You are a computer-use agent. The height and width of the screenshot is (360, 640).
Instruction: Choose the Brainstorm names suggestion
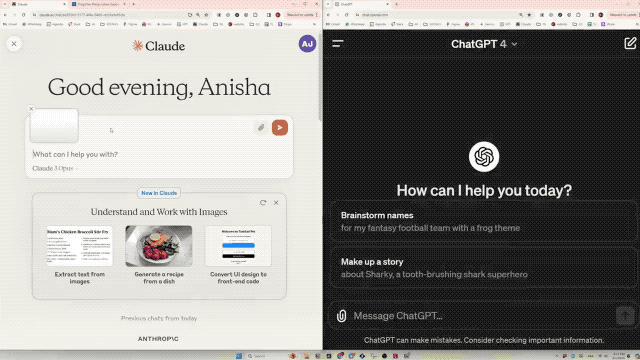pos(483,222)
